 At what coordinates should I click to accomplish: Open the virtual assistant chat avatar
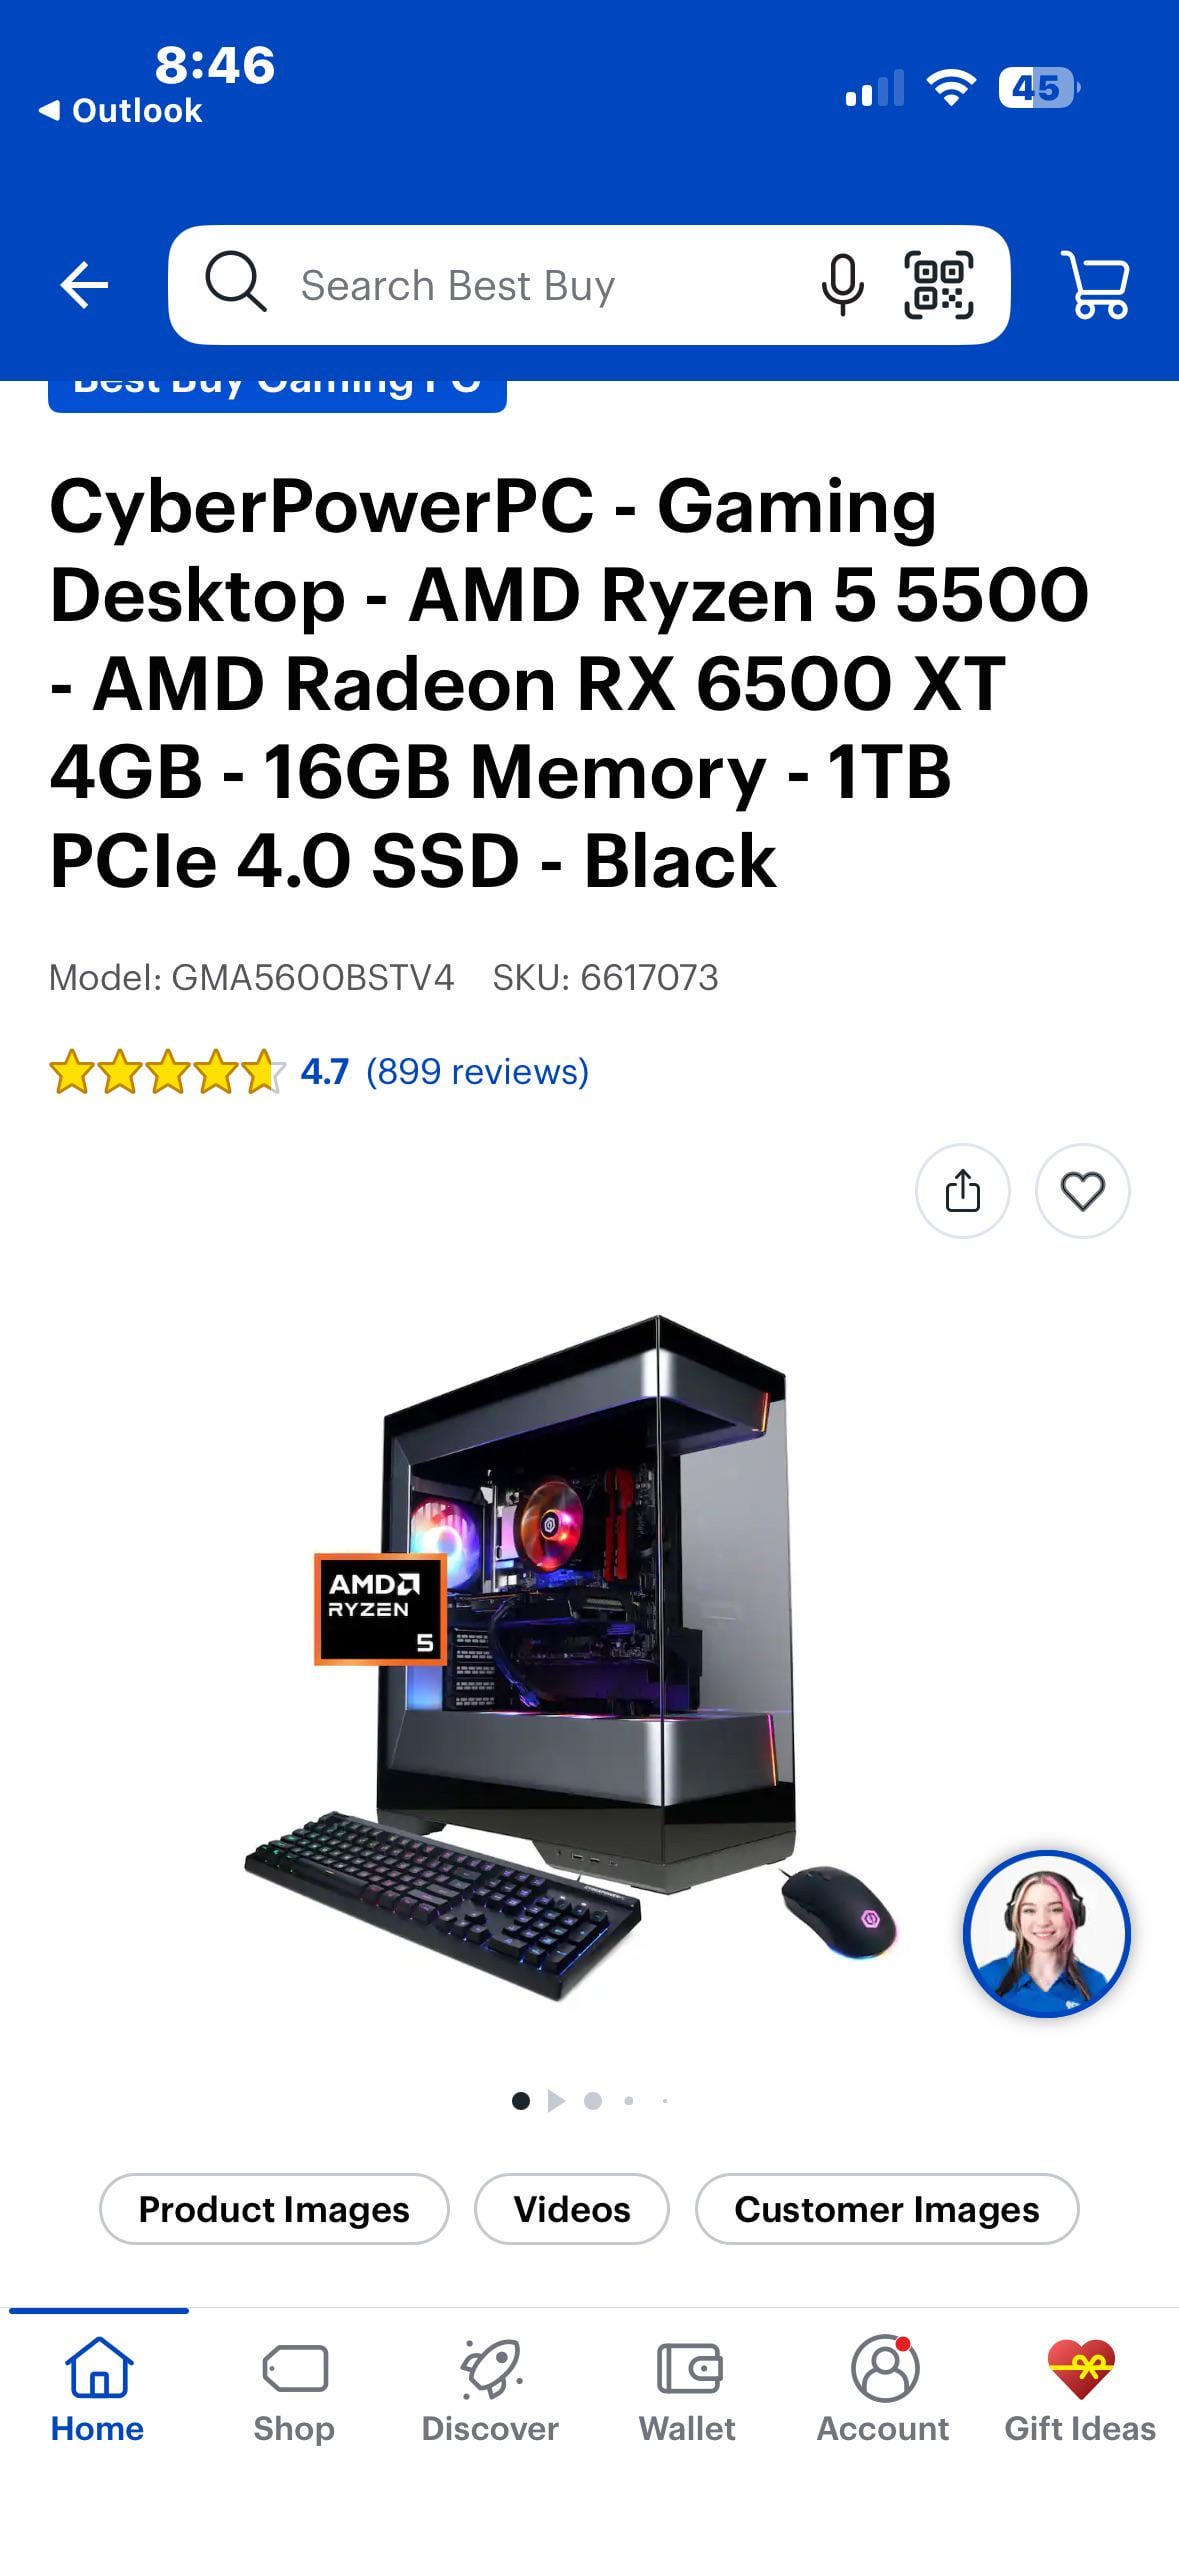coord(1046,1933)
